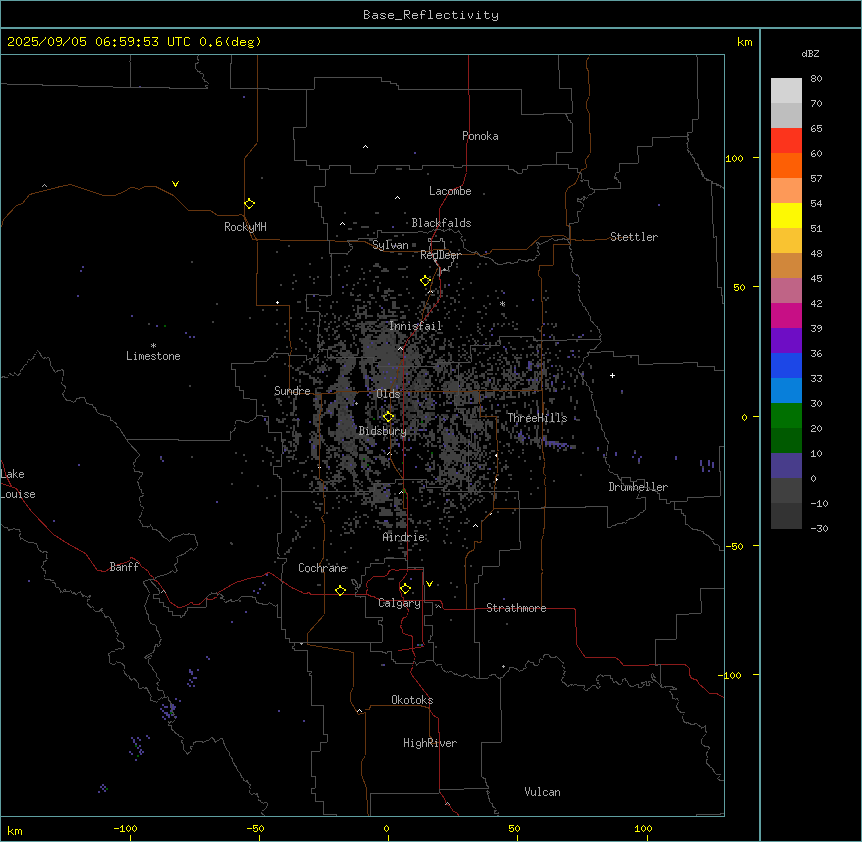Click the Blackfalds city label
The height and width of the screenshot is (842, 862).
pyautogui.click(x=441, y=223)
